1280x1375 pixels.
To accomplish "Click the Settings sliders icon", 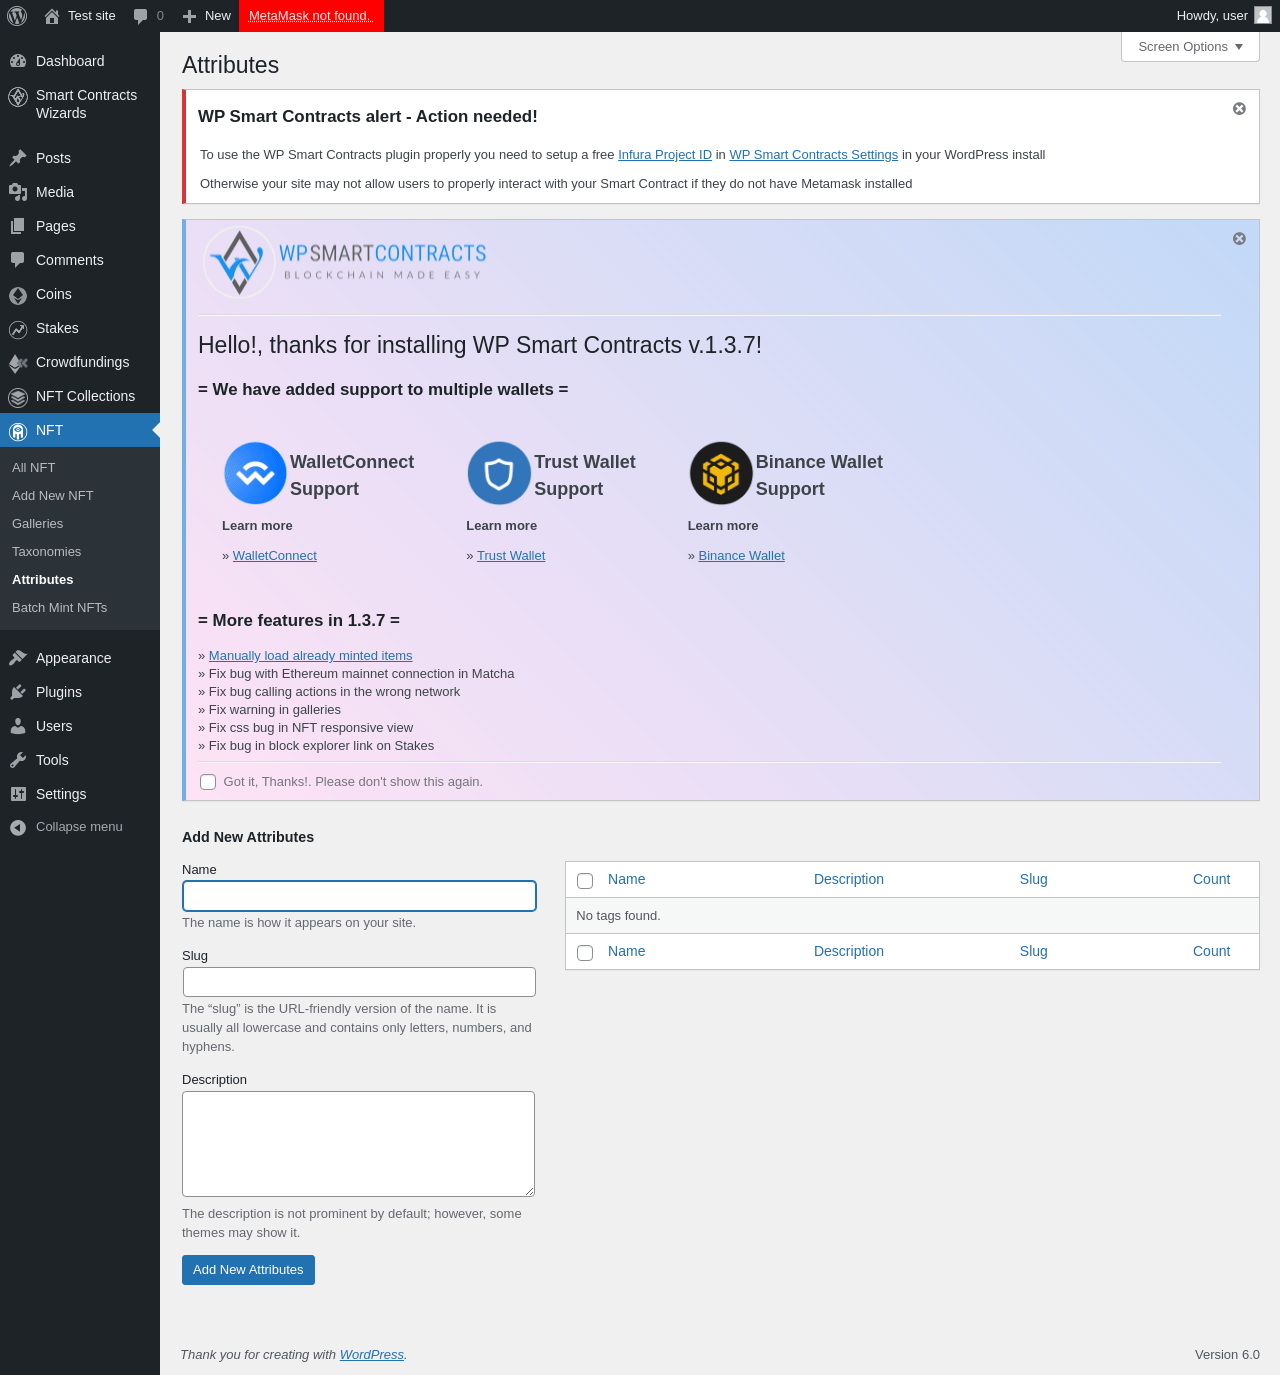I will click(x=18, y=794).
